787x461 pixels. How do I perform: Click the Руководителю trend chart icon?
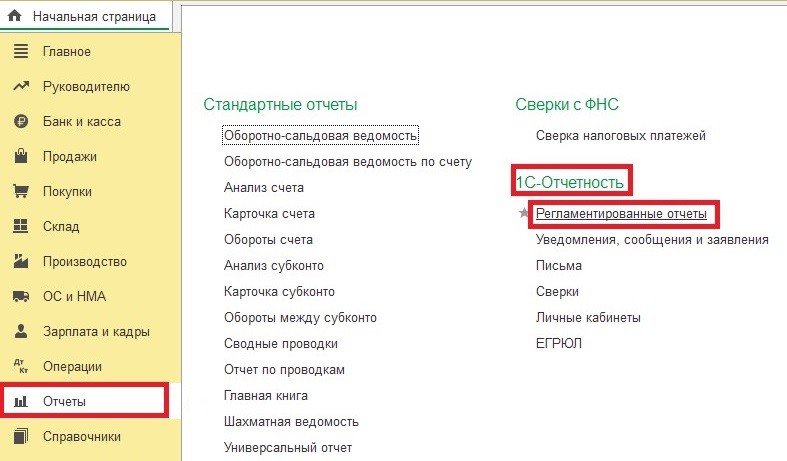21,86
